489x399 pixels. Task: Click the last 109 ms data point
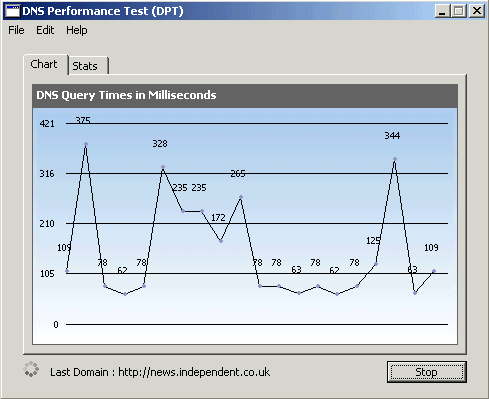434,271
